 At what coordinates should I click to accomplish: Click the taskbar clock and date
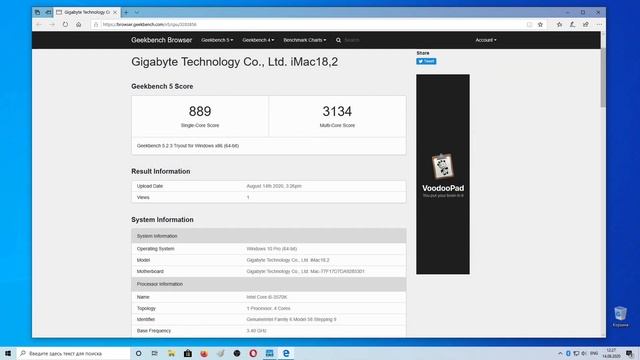(611, 353)
